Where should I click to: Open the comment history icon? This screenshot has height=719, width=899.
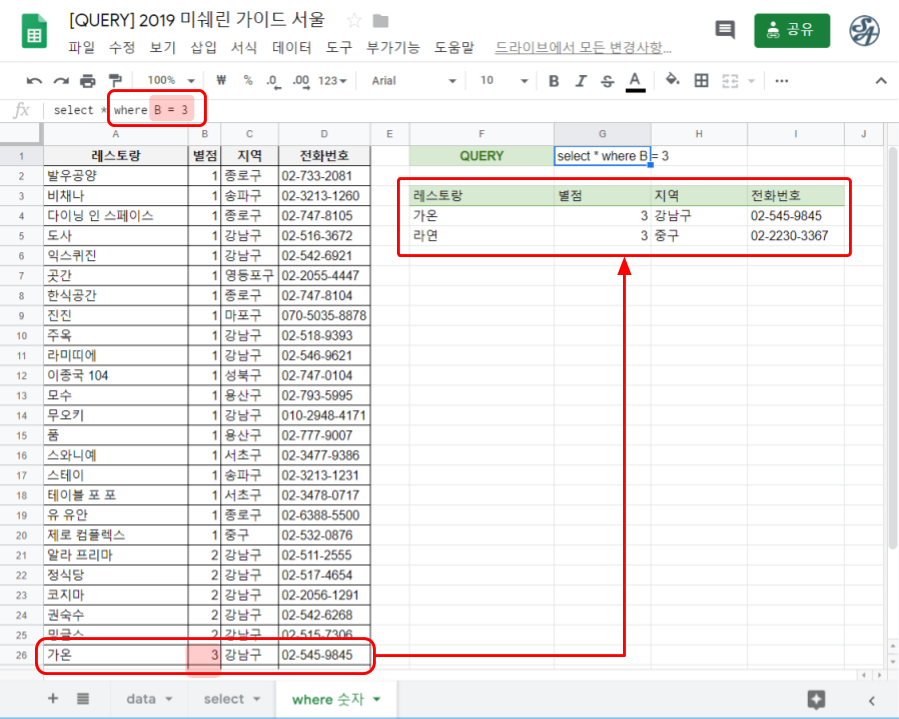723,29
